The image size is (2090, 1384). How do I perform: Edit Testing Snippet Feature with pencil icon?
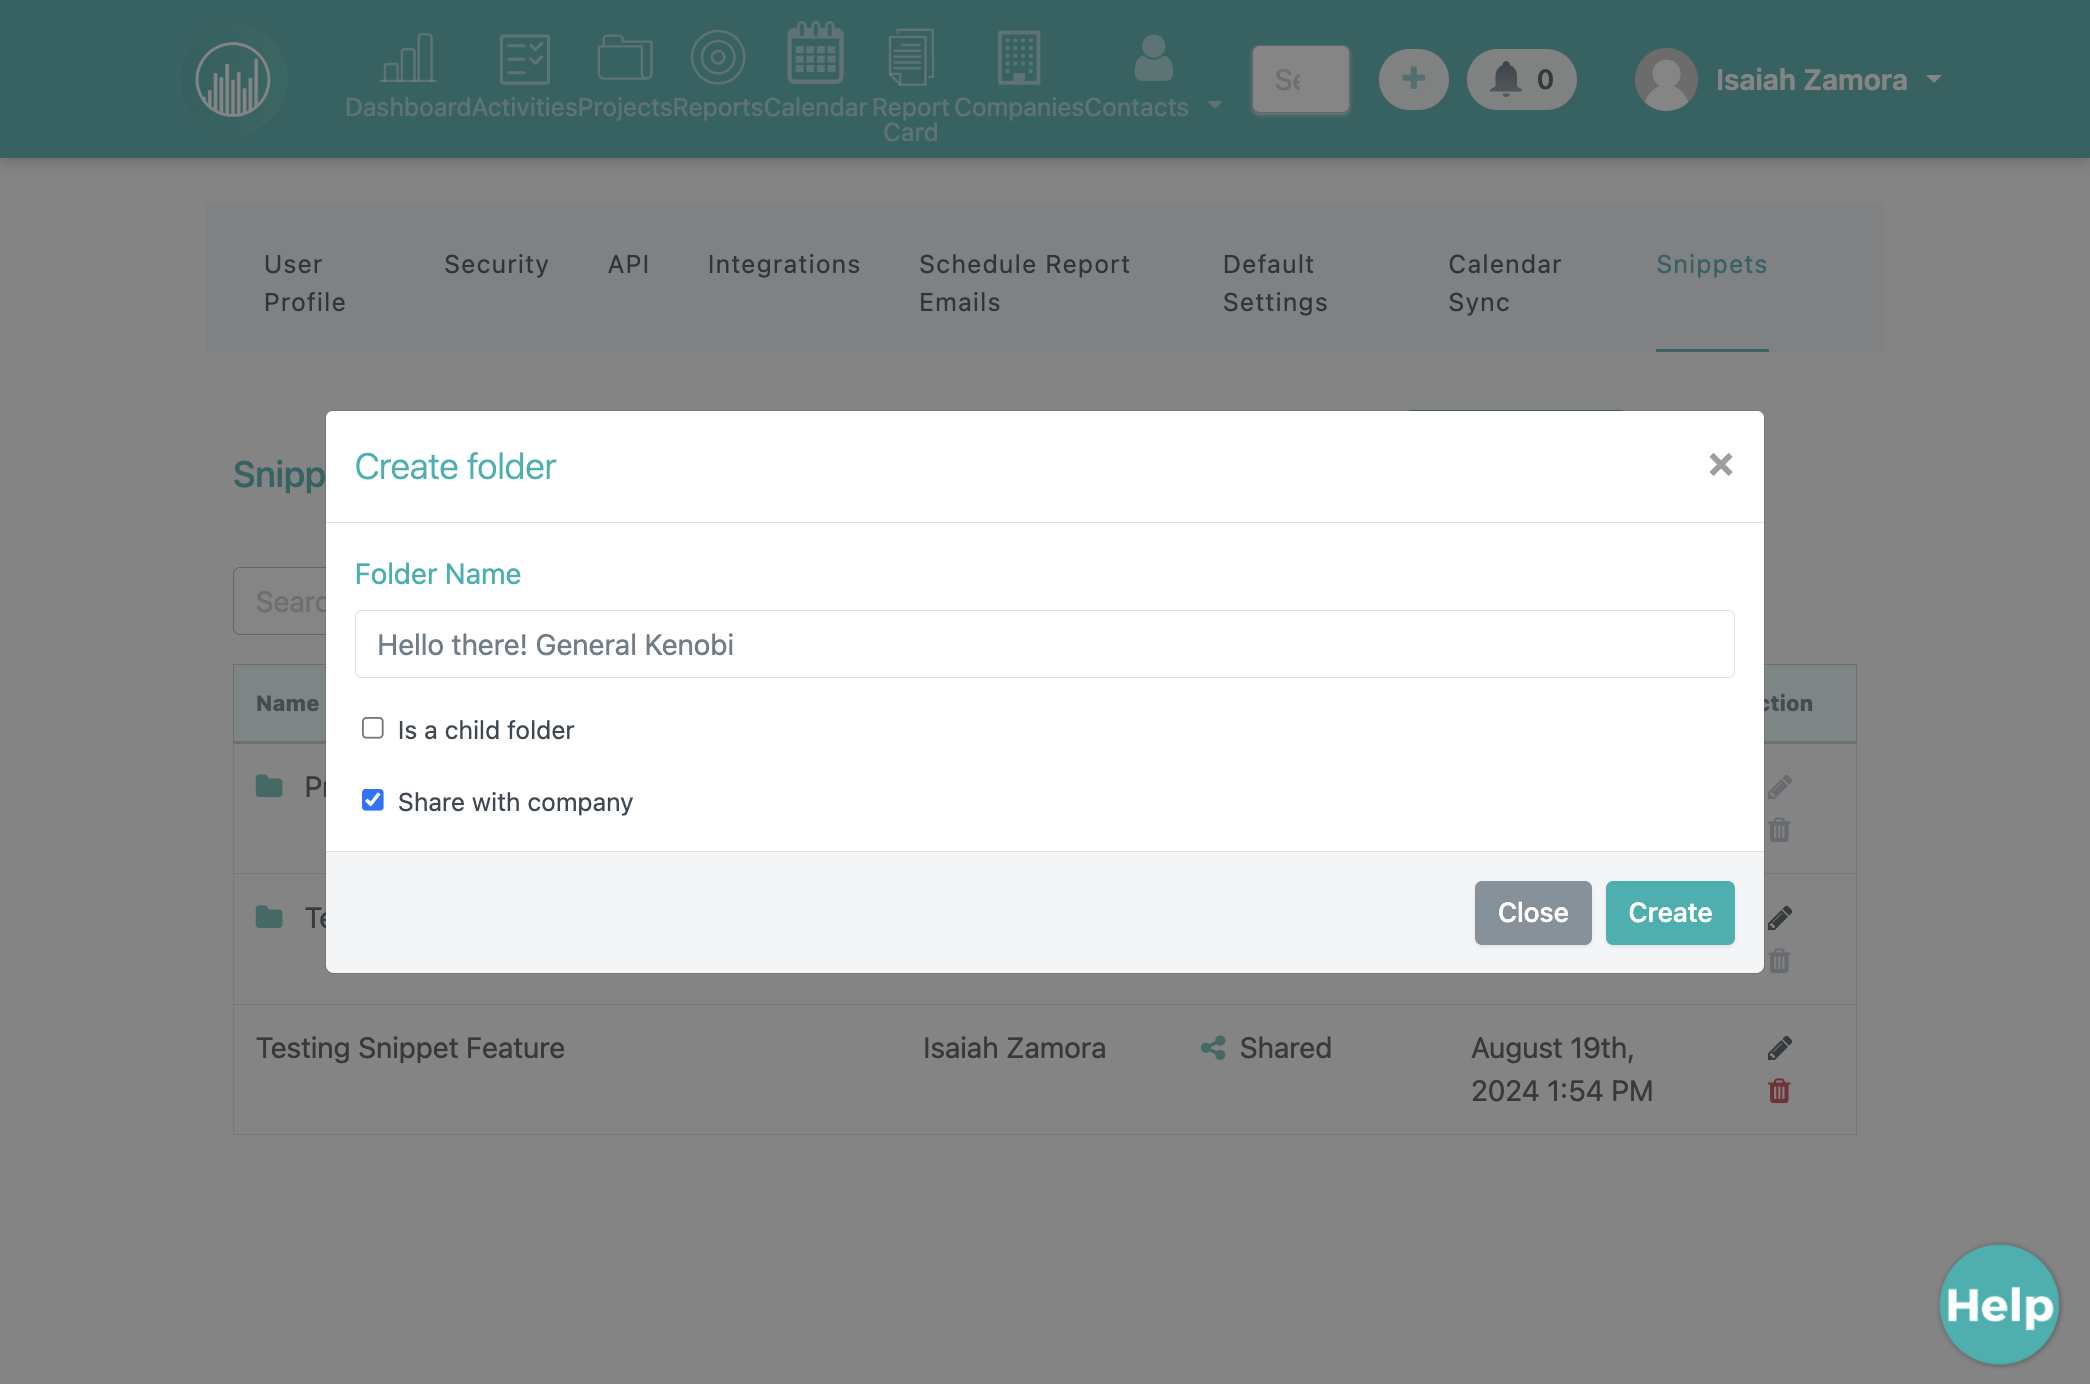(1779, 1048)
